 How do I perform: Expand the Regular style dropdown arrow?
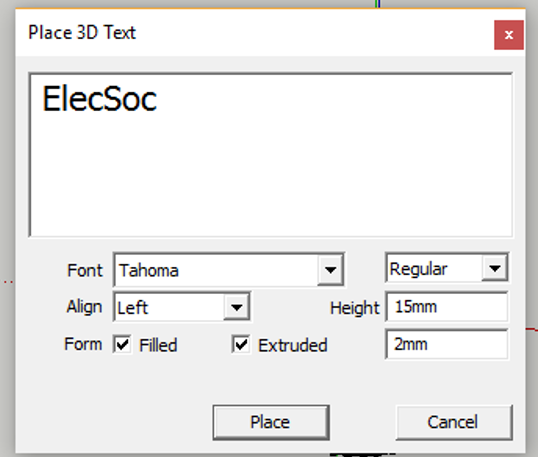494,268
